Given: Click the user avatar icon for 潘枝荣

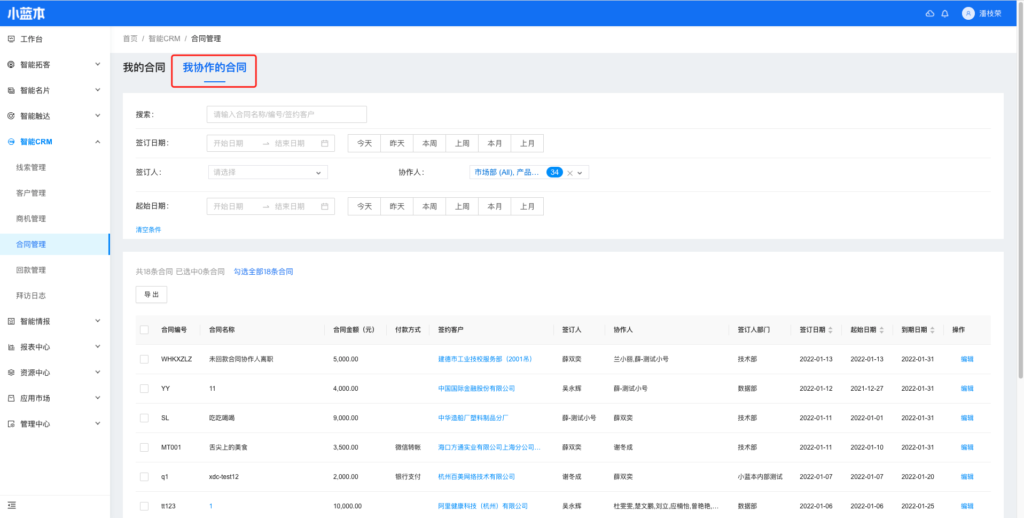Looking at the screenshot, I should pyautogui.click(x=967, y=13).
